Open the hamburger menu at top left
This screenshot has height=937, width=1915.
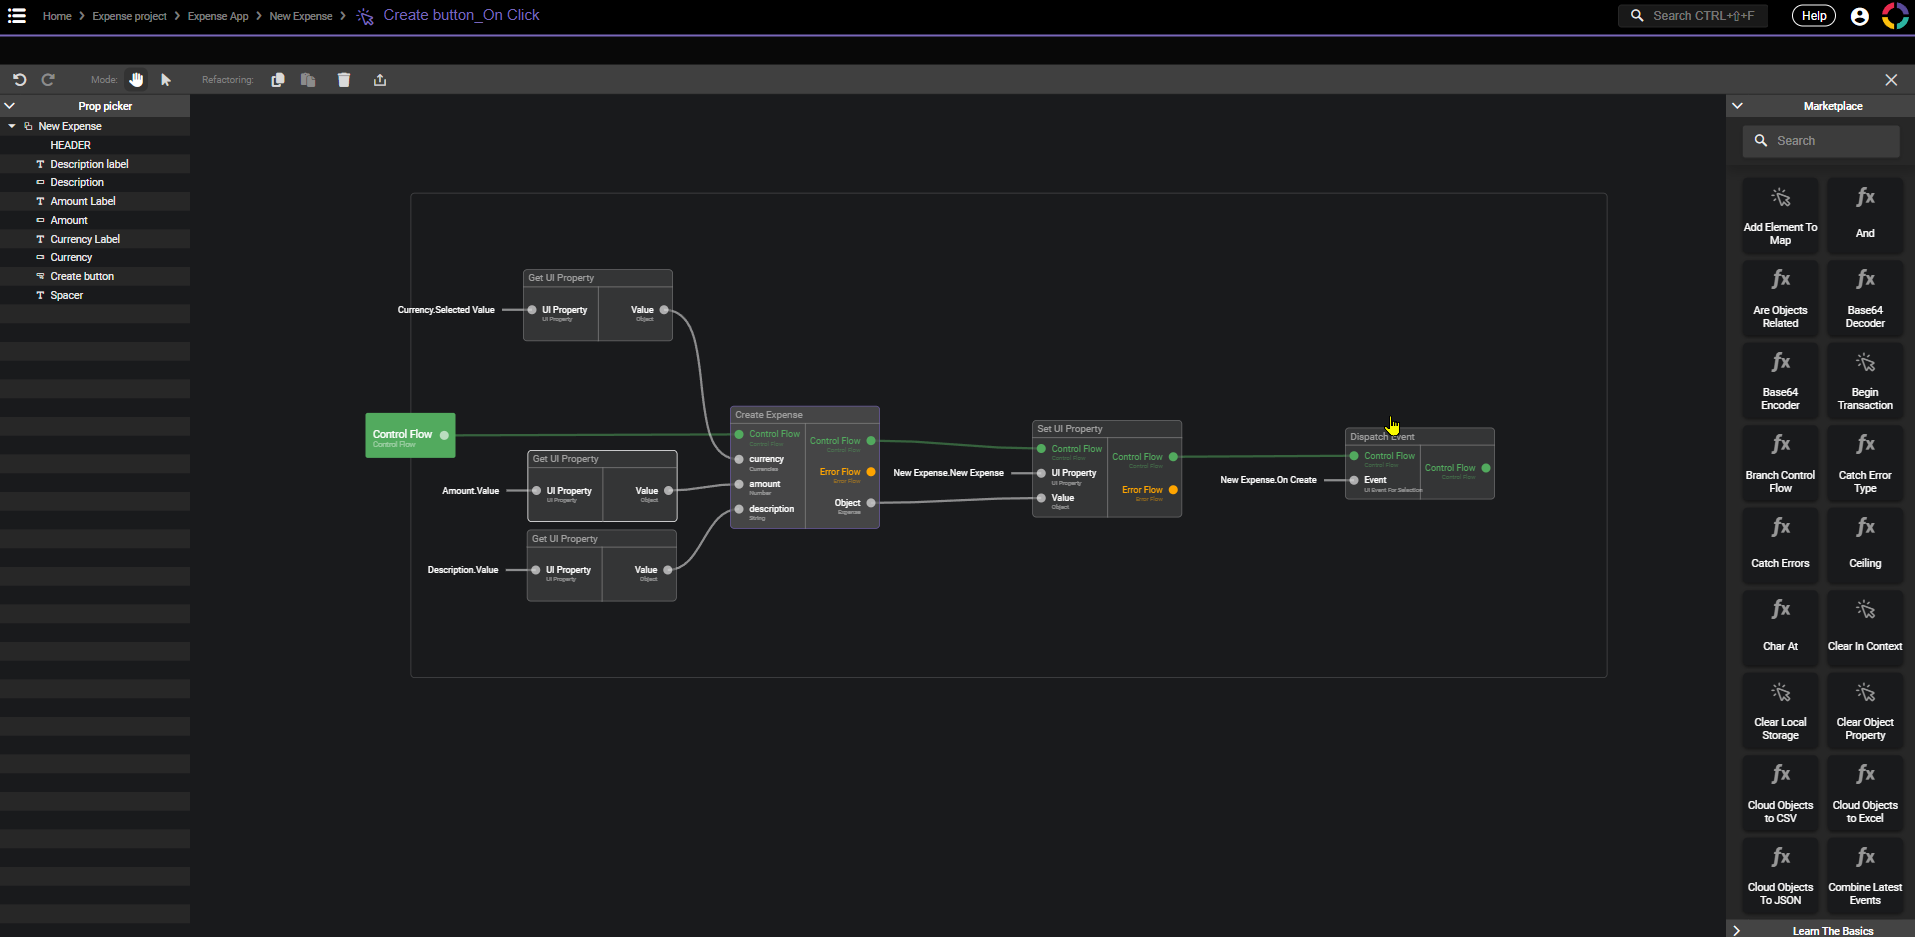click(16, 15)
